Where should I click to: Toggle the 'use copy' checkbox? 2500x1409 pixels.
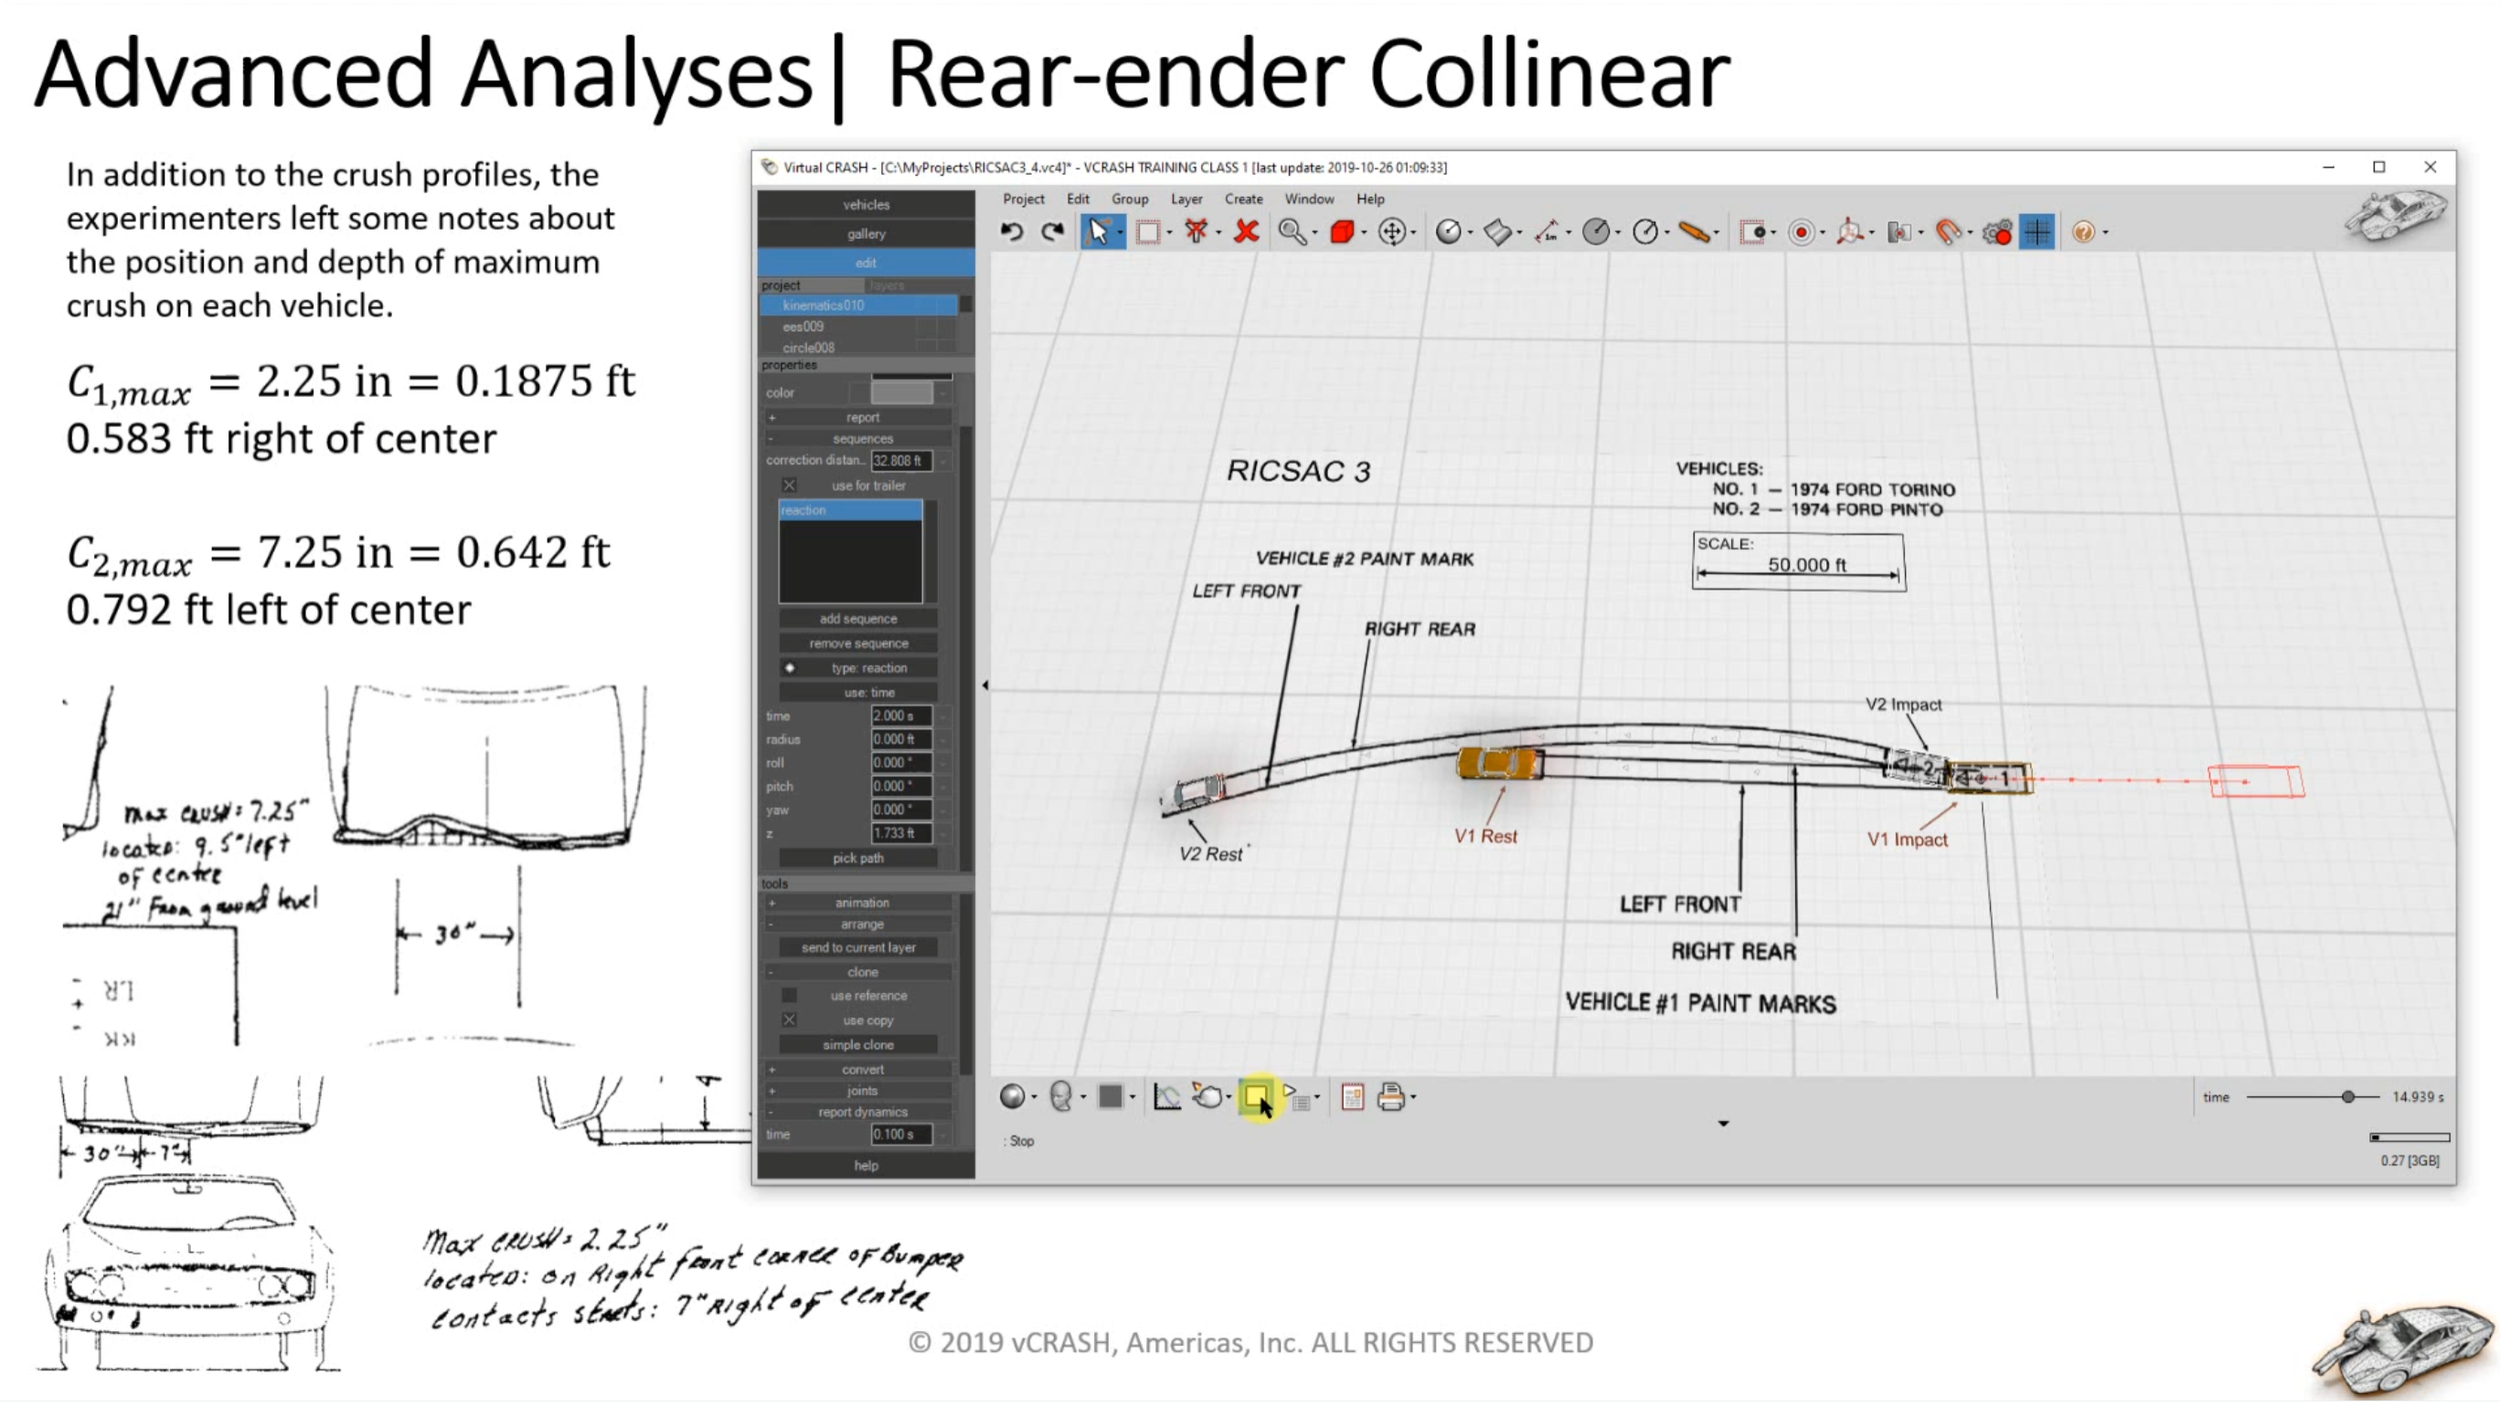[x=789, y=1021]
